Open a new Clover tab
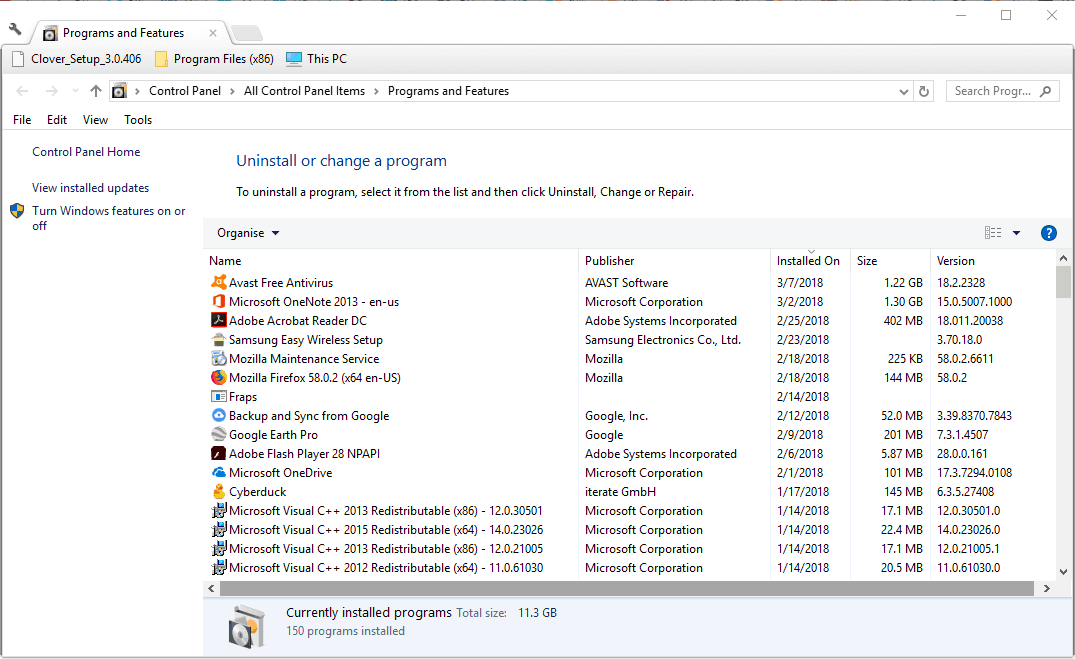 [246, 33]
